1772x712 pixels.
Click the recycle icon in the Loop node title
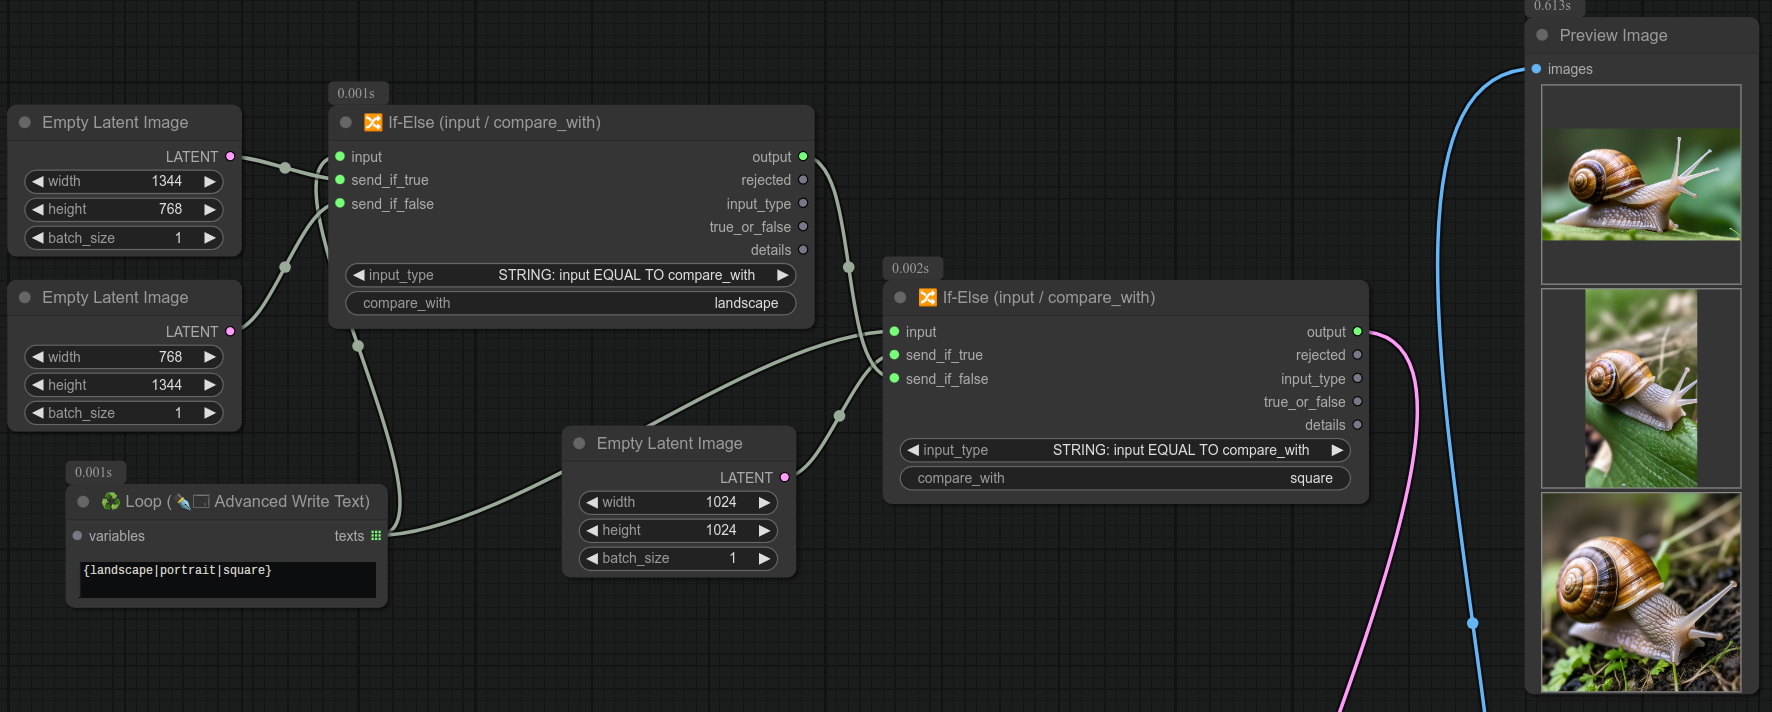(x=111, y=501)
